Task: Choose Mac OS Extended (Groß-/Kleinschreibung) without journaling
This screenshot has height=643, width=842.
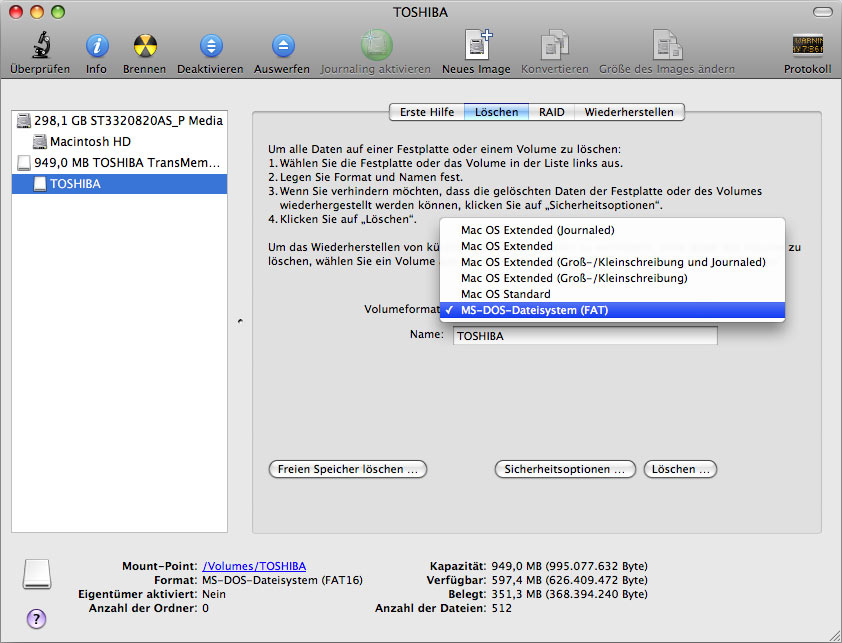Action: coord(612,278)
